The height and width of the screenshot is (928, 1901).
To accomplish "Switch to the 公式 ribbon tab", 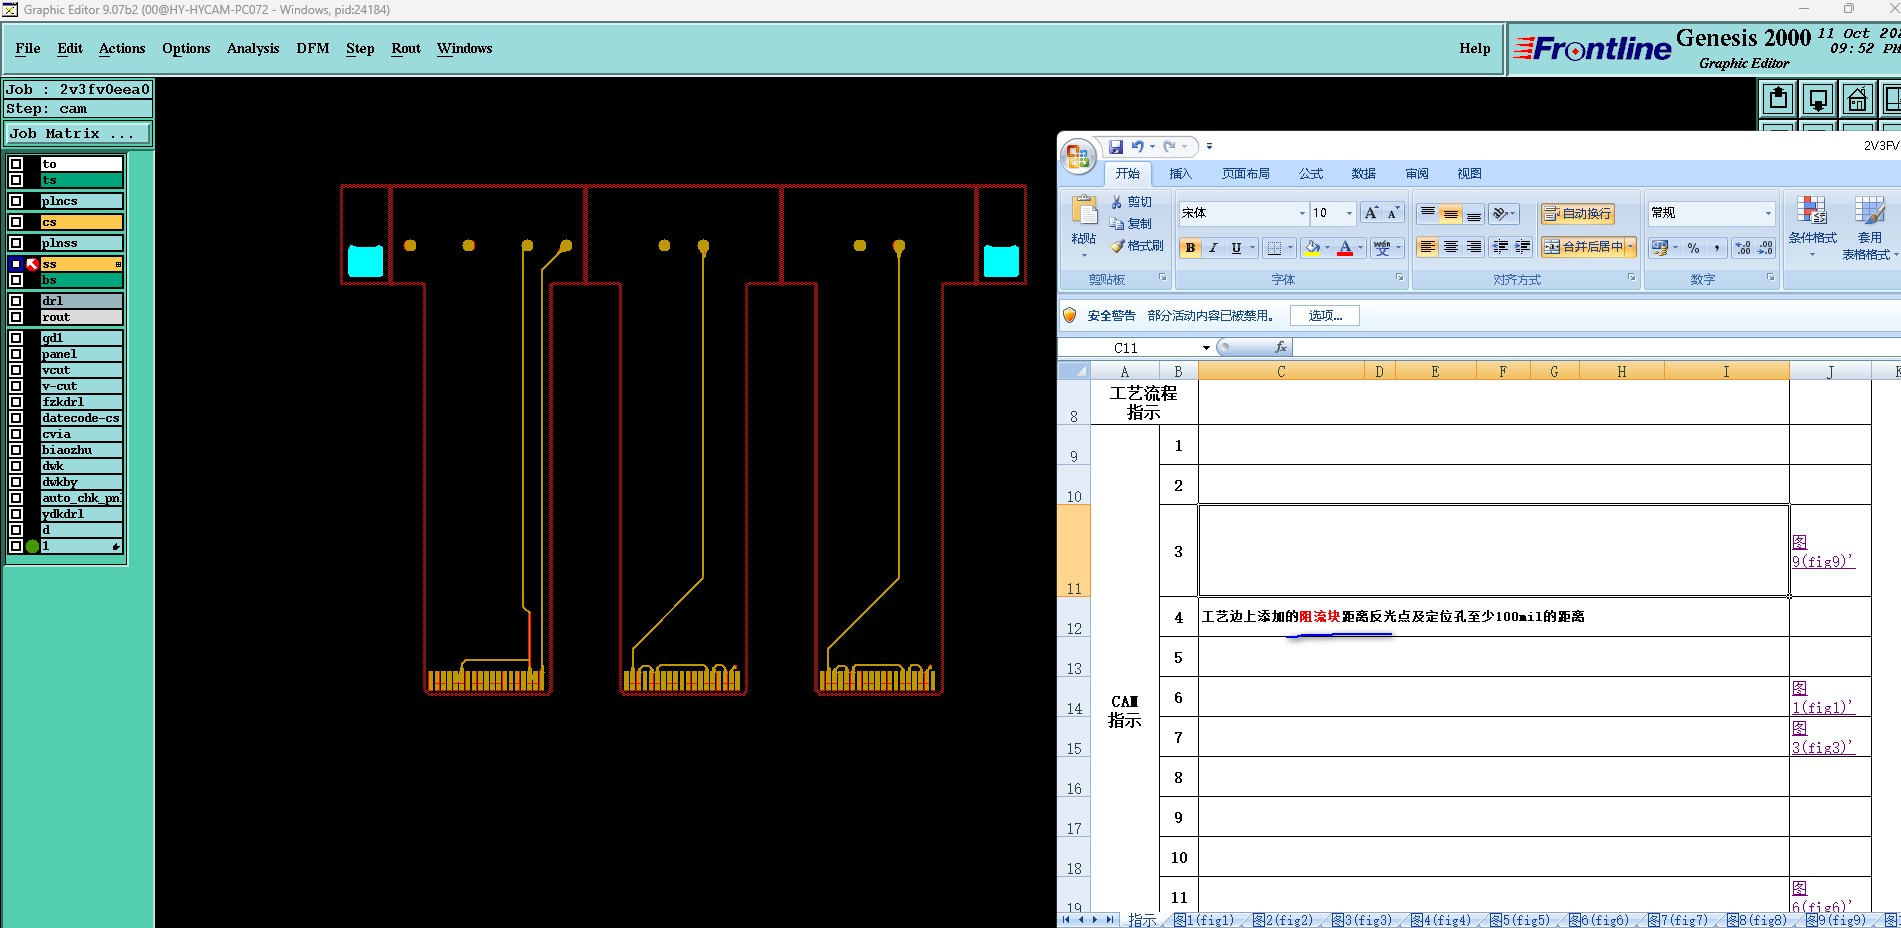I will 1311,174.
